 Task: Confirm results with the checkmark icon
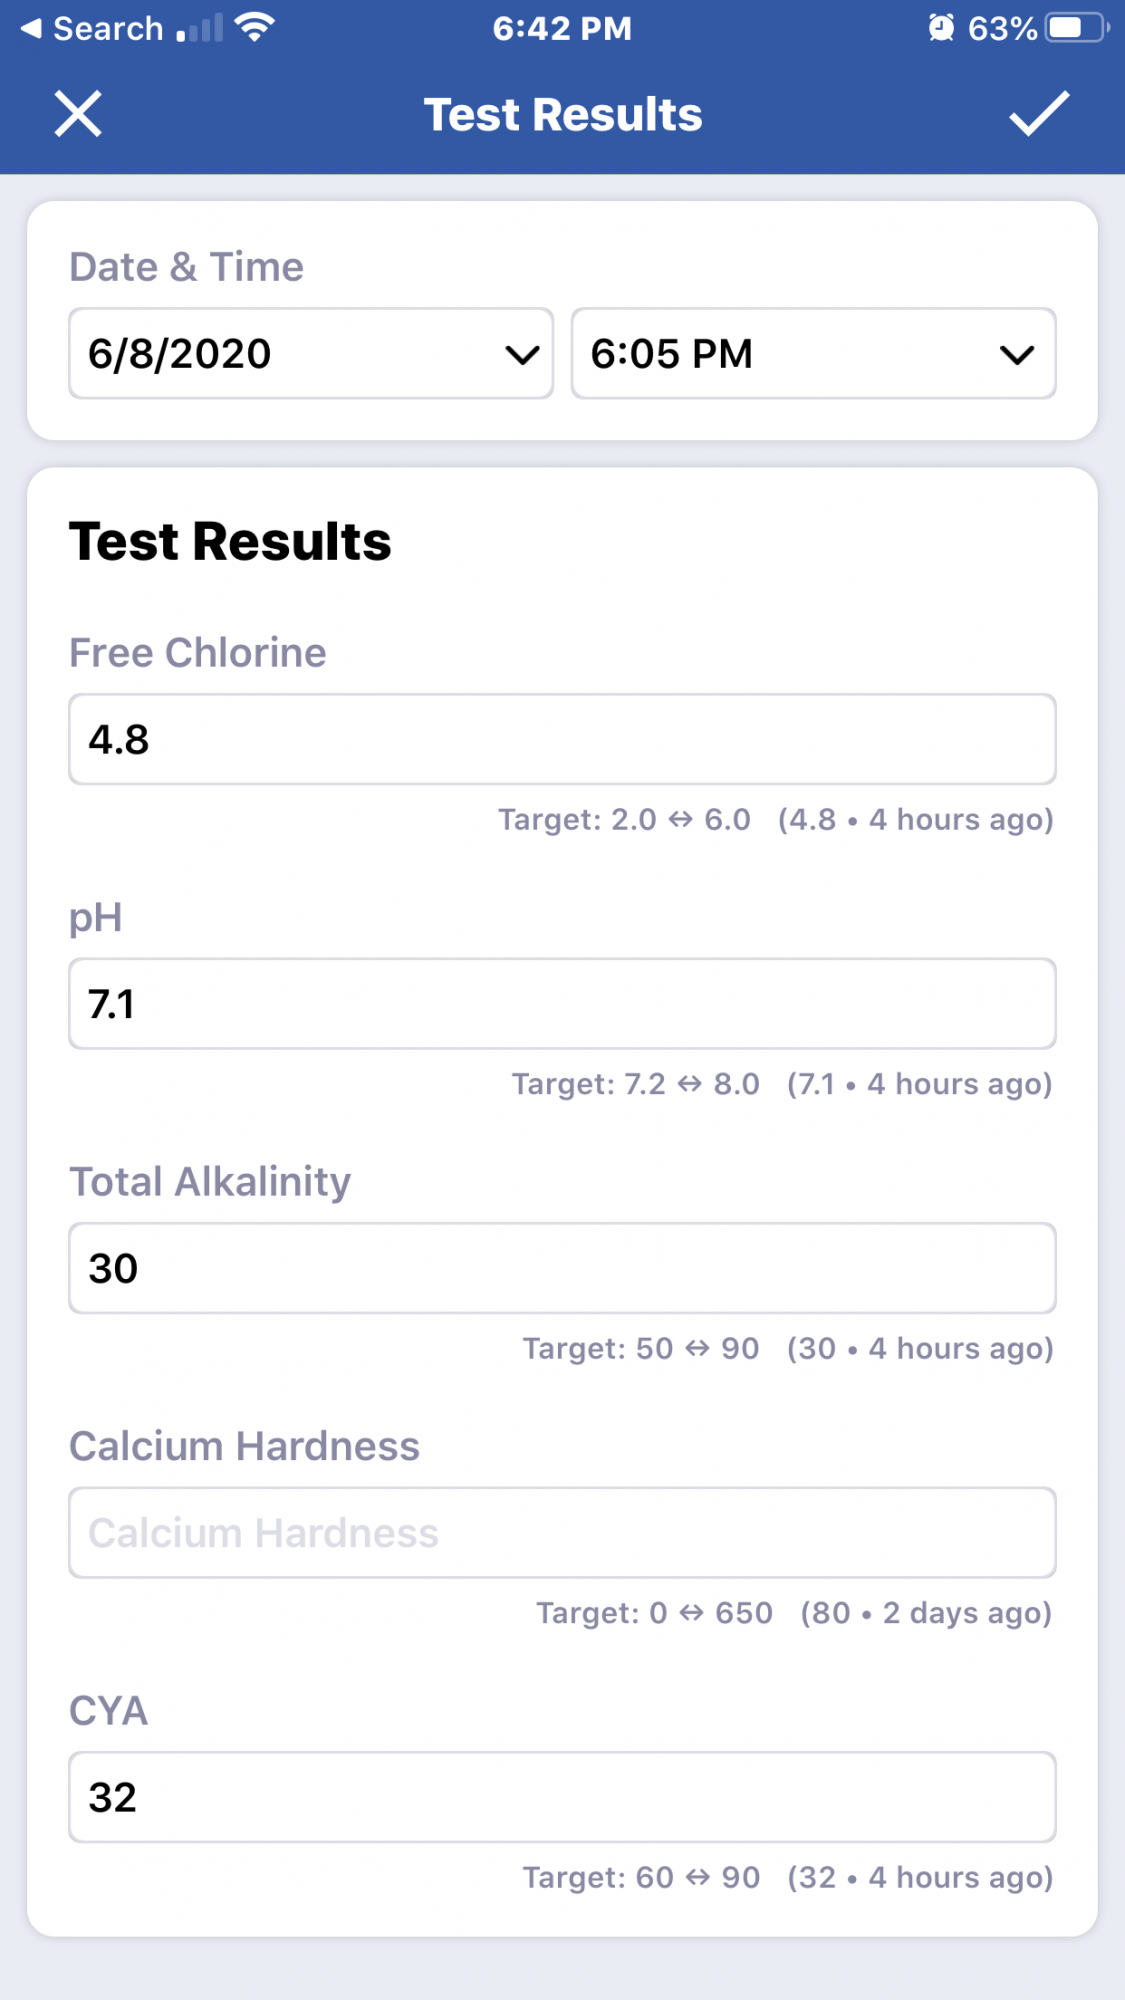(x=1039, y=113)
